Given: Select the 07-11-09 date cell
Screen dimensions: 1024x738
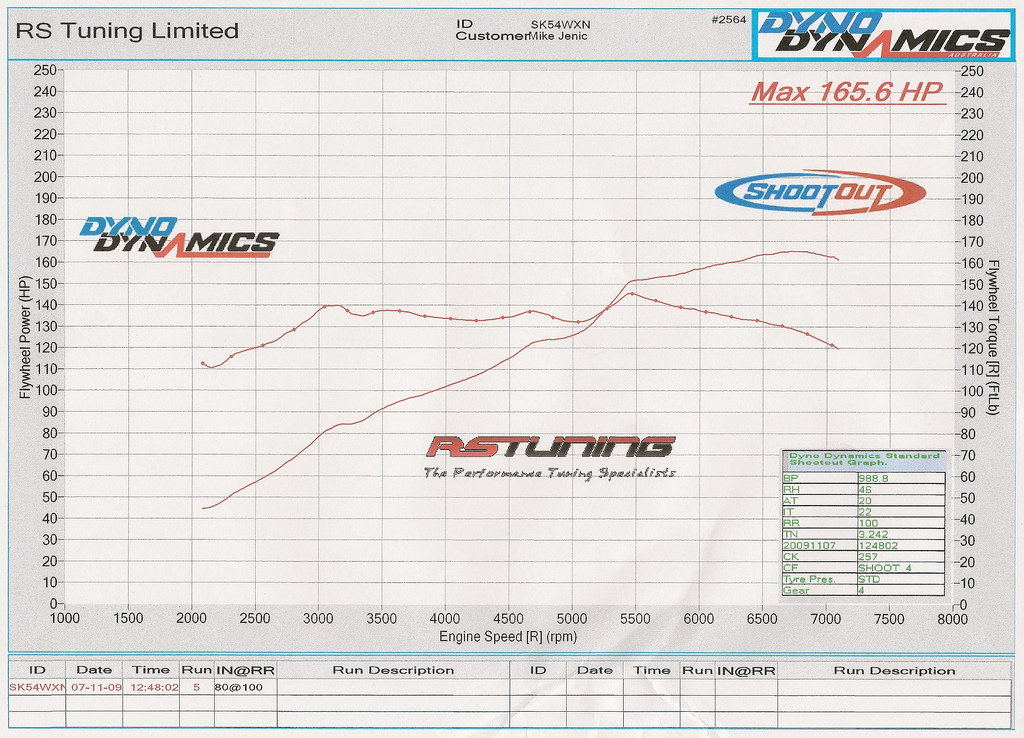Looking at the screenshot, I should point(94,688).
